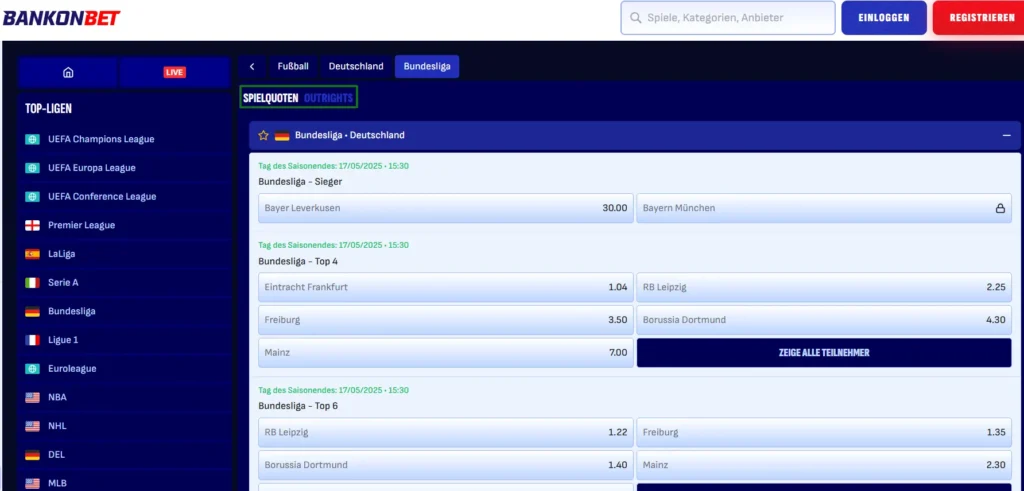Open the home icon in sidebar
The image size is (1024, 491).
click(x=68, y=72)
